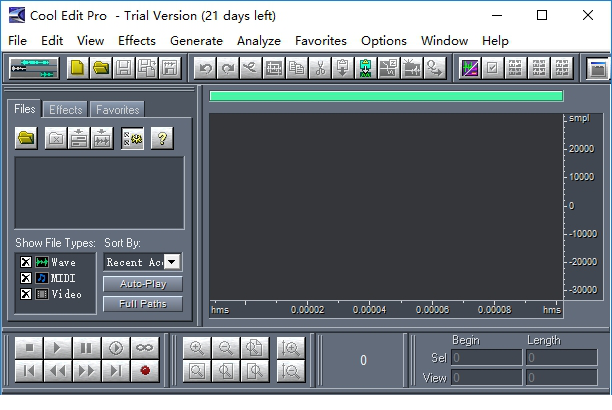Zoom in horizontally magnifier plus icon
The height and width of the screenshot is (410, 612).
tap(197, 348)
